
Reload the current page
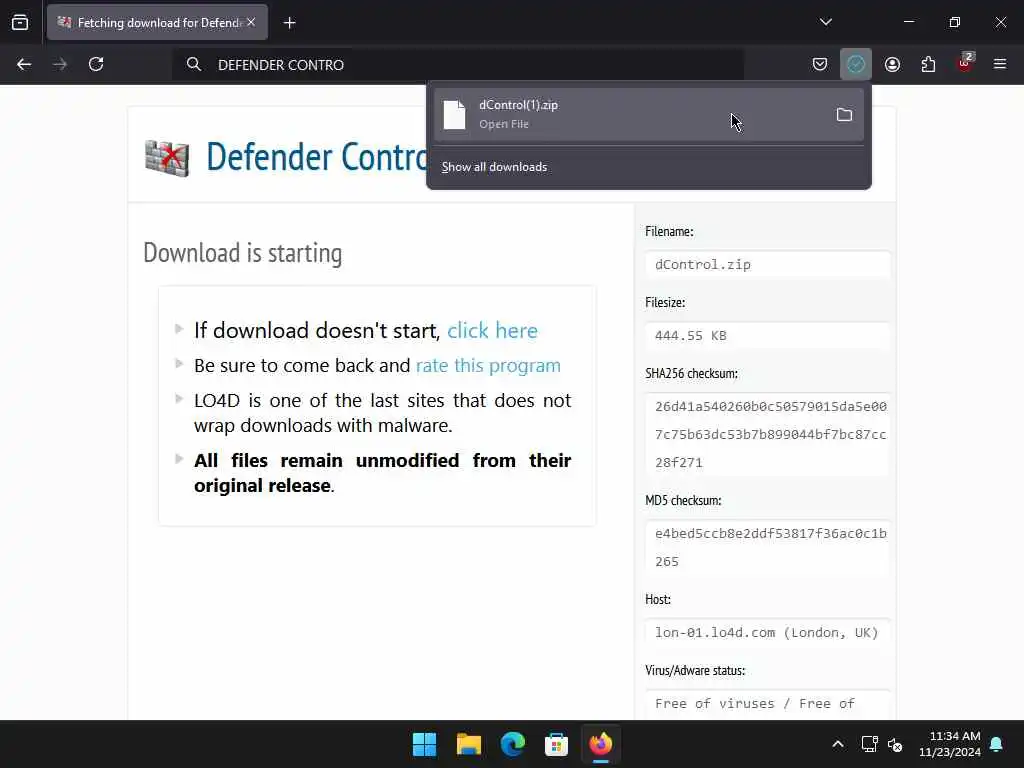(x=96, y=64)
